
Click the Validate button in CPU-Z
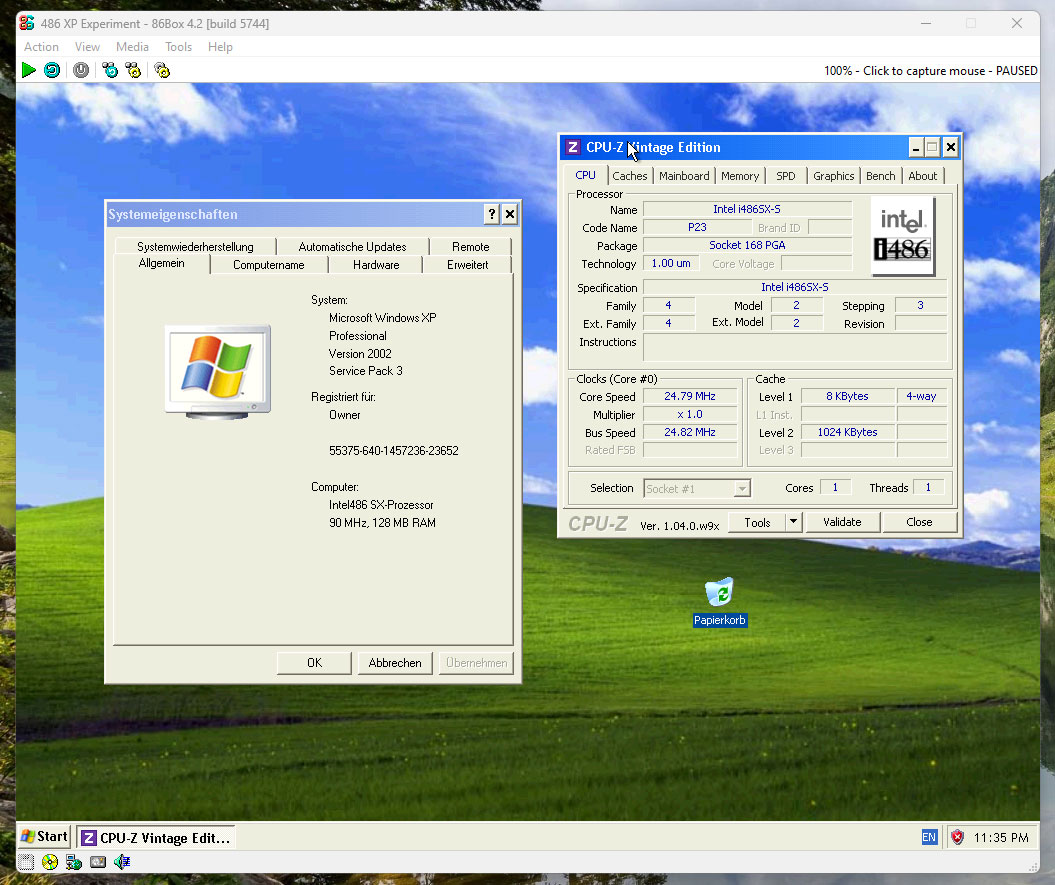[842, 522]
